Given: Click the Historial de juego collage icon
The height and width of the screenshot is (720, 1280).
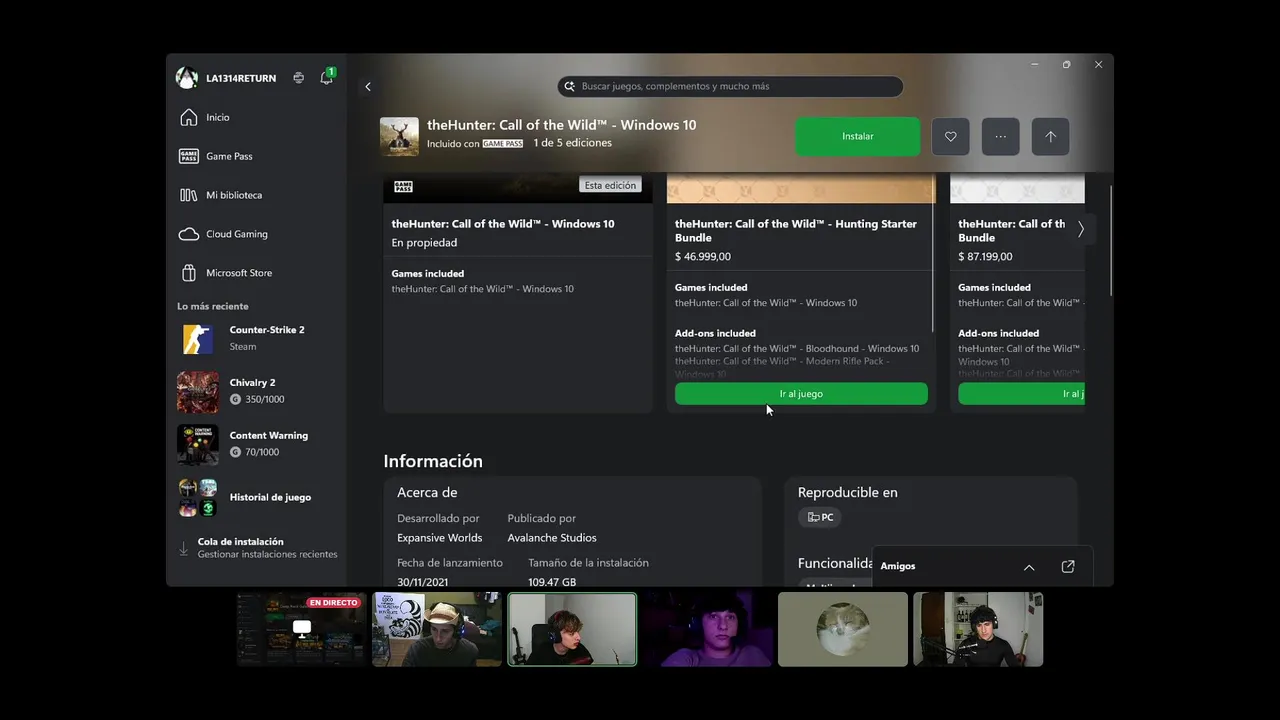Looking at the screenshot, I should coord(198,497).
